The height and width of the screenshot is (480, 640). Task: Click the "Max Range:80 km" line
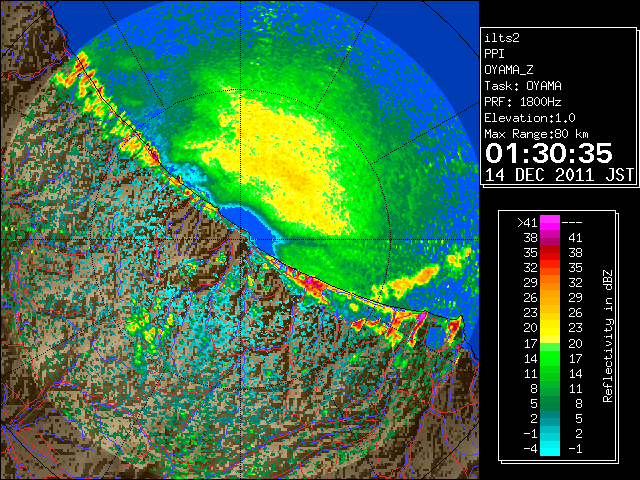click(536, 134)
